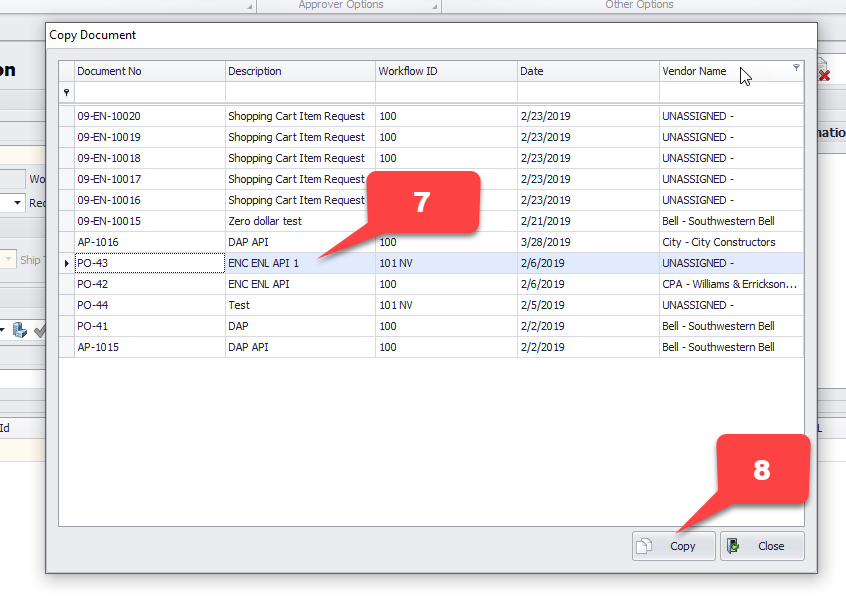Click the red X delete icon behind dialog
The height and width of the screenshot is (603, 846).
(x=824, y=73)
